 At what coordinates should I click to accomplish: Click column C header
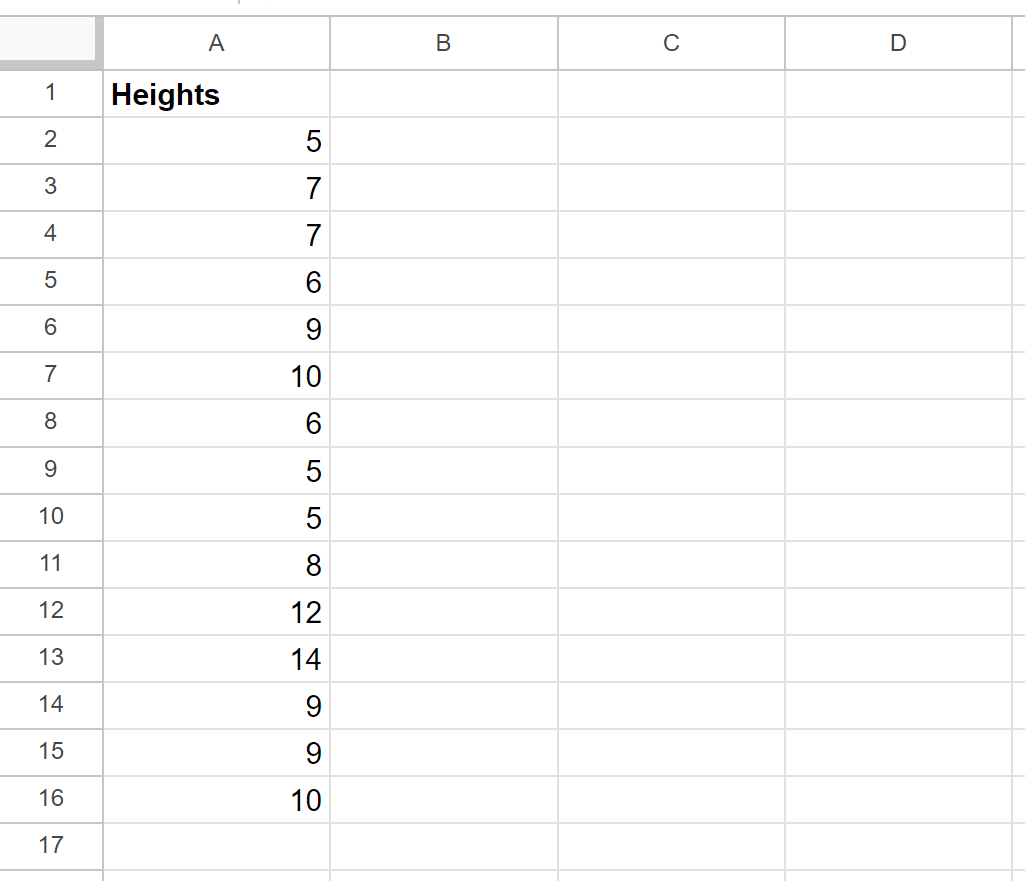coord(671,43)
